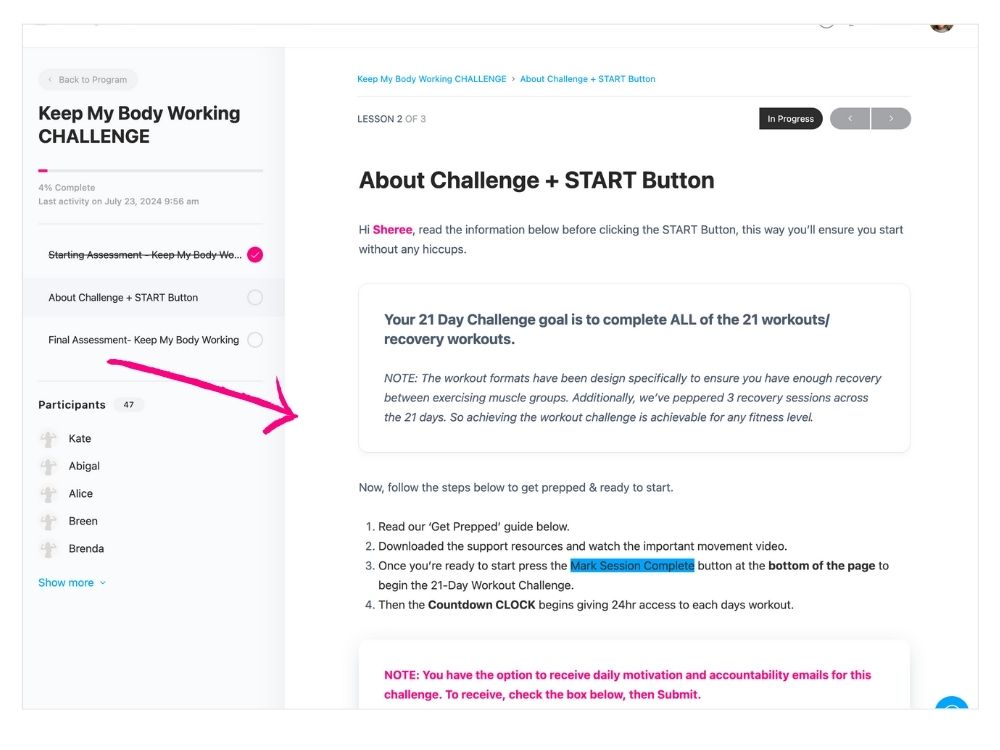The height and width of the screenshot is (750, 1000).
Task: Click status circle for About Challenge lesson
Action: (255, 297)
